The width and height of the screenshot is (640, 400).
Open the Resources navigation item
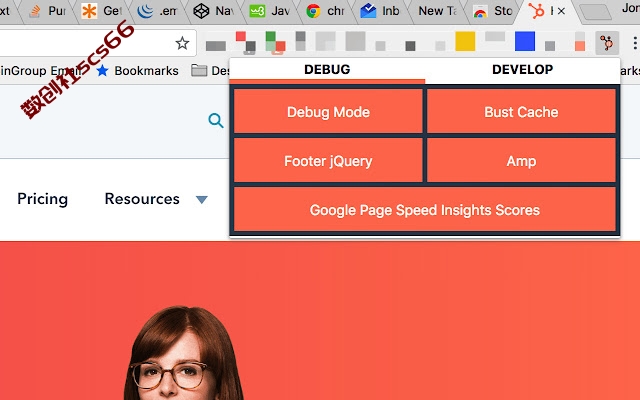(142, 199)
